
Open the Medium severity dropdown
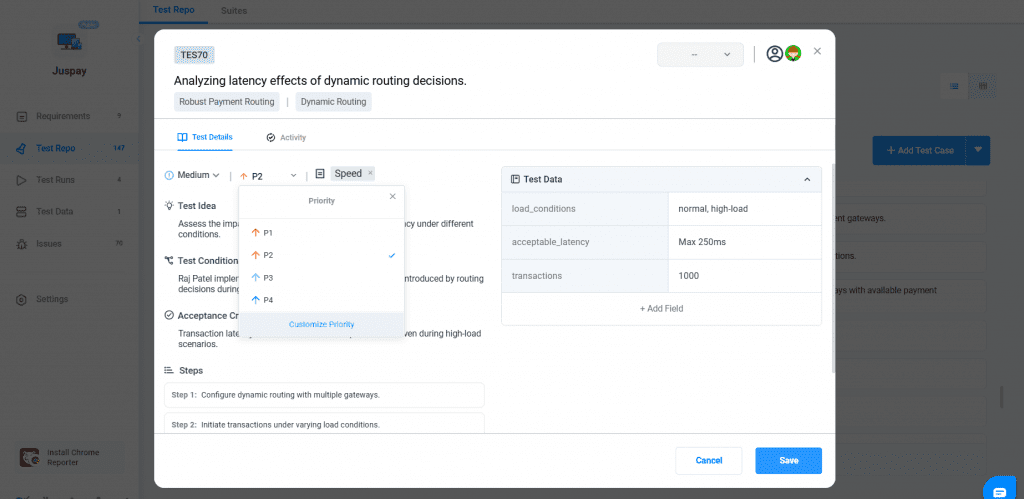click(x=193, y=175)
